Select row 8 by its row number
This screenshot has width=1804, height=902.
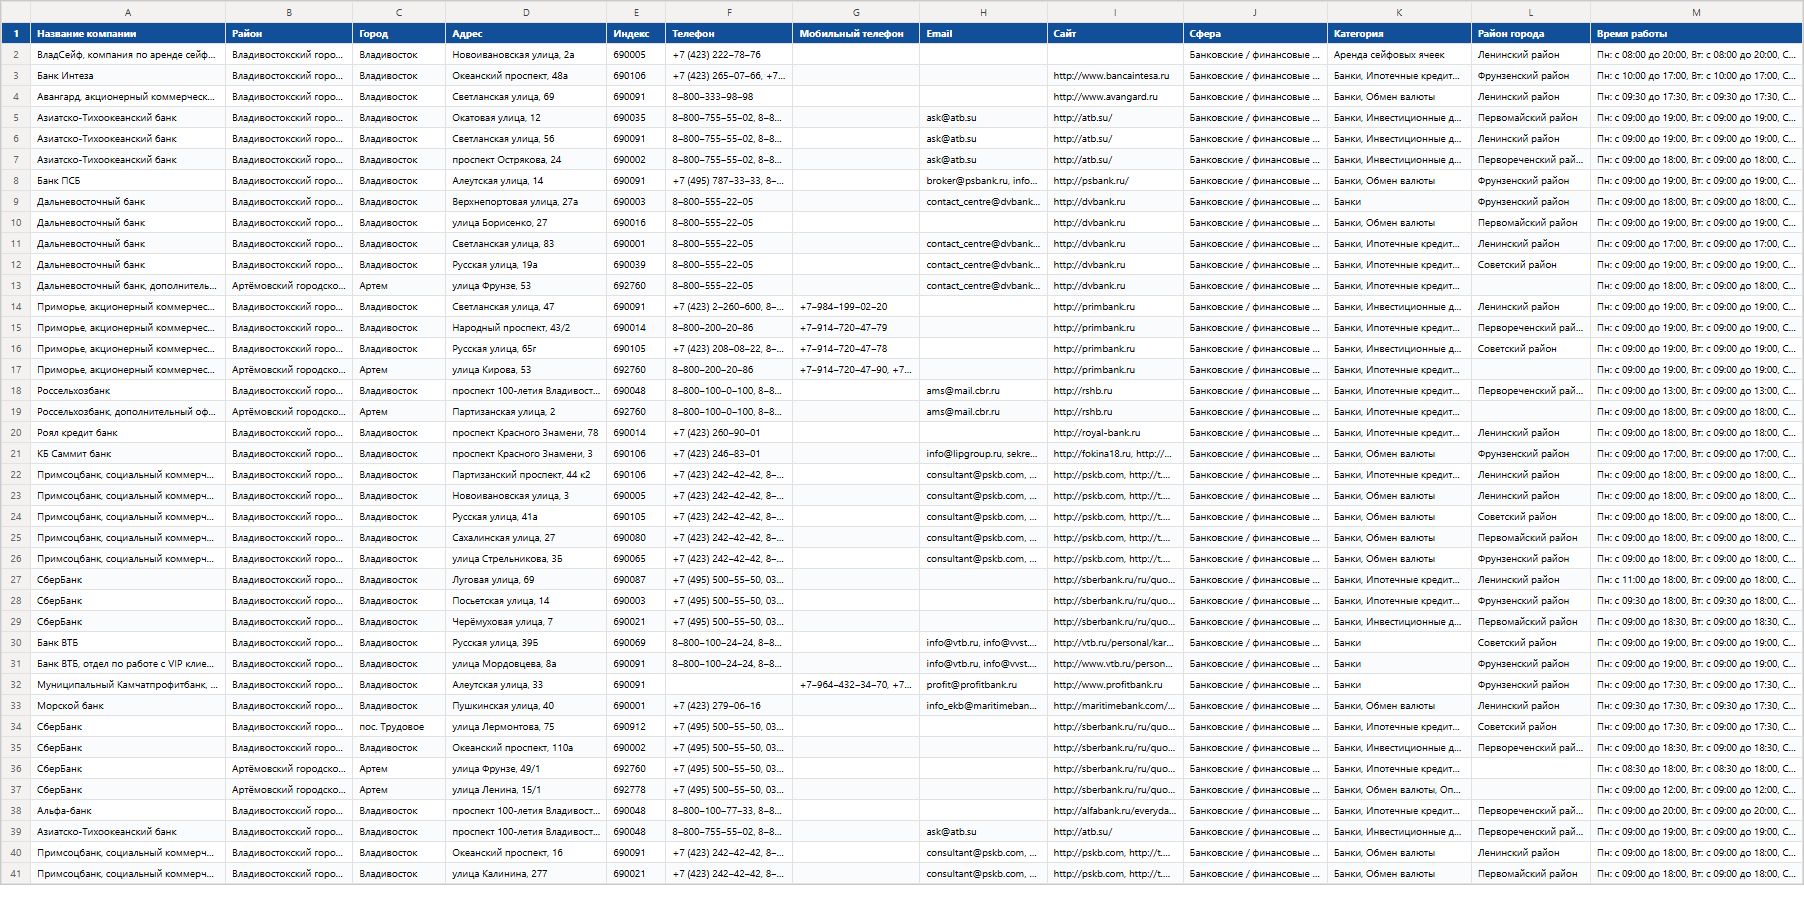pyautogui.click(x=15, y=181)
